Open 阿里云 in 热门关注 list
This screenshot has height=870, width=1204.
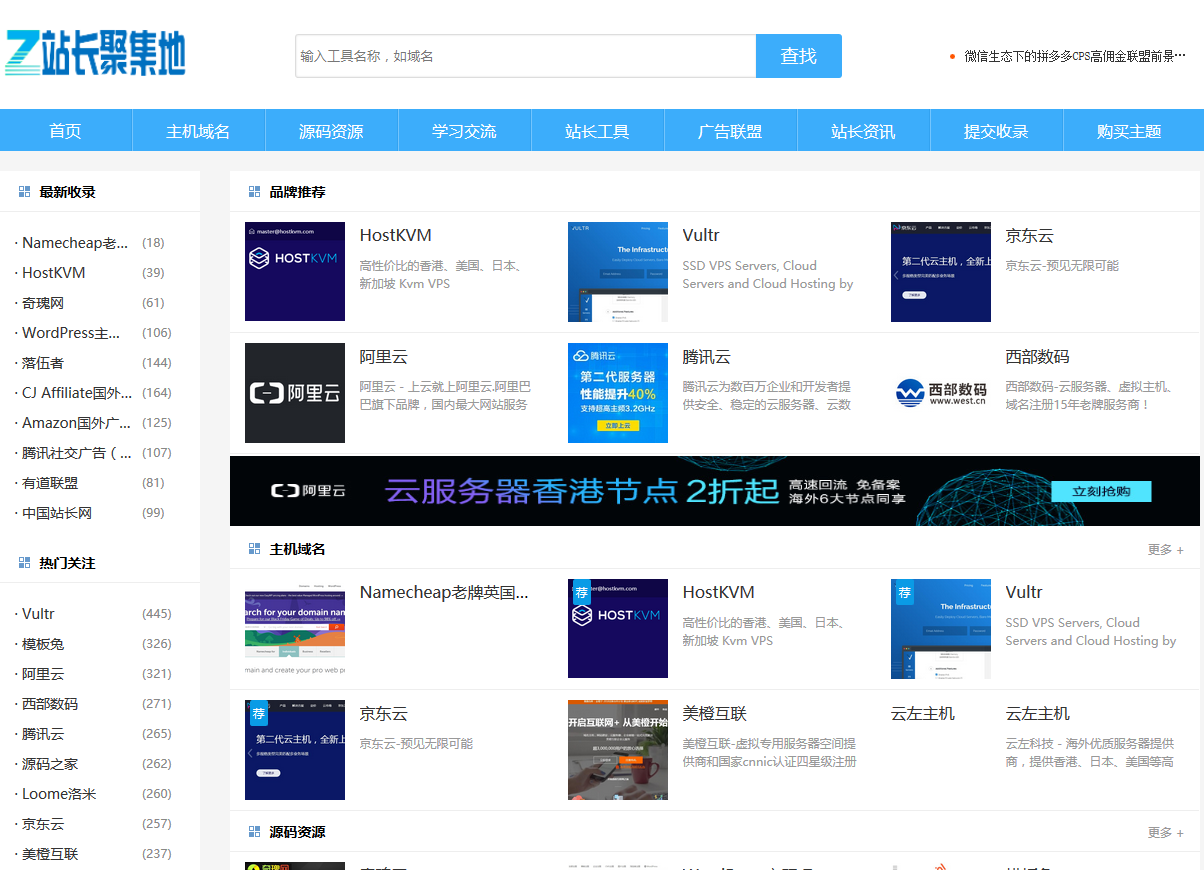[43, 674]
